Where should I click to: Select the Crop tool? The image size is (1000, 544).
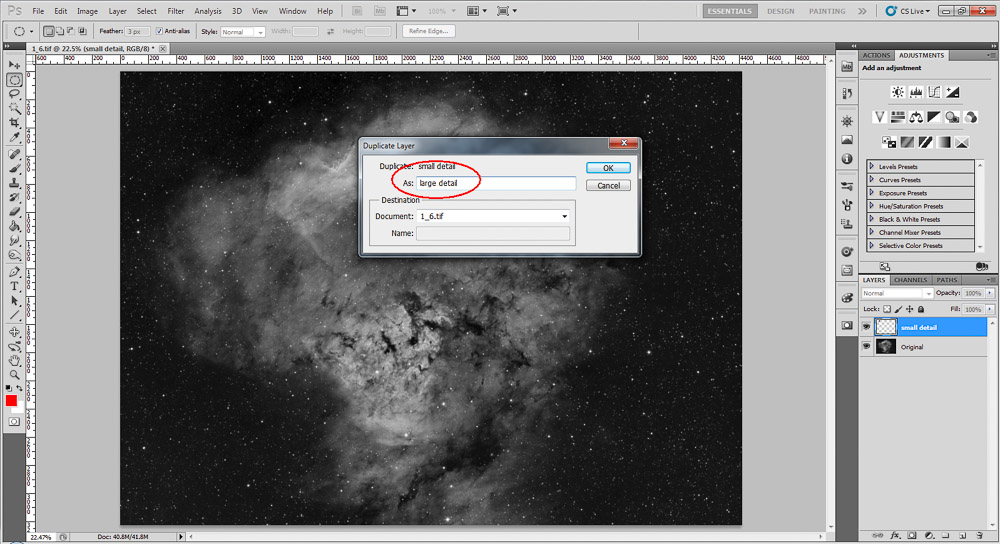point(14,122)
